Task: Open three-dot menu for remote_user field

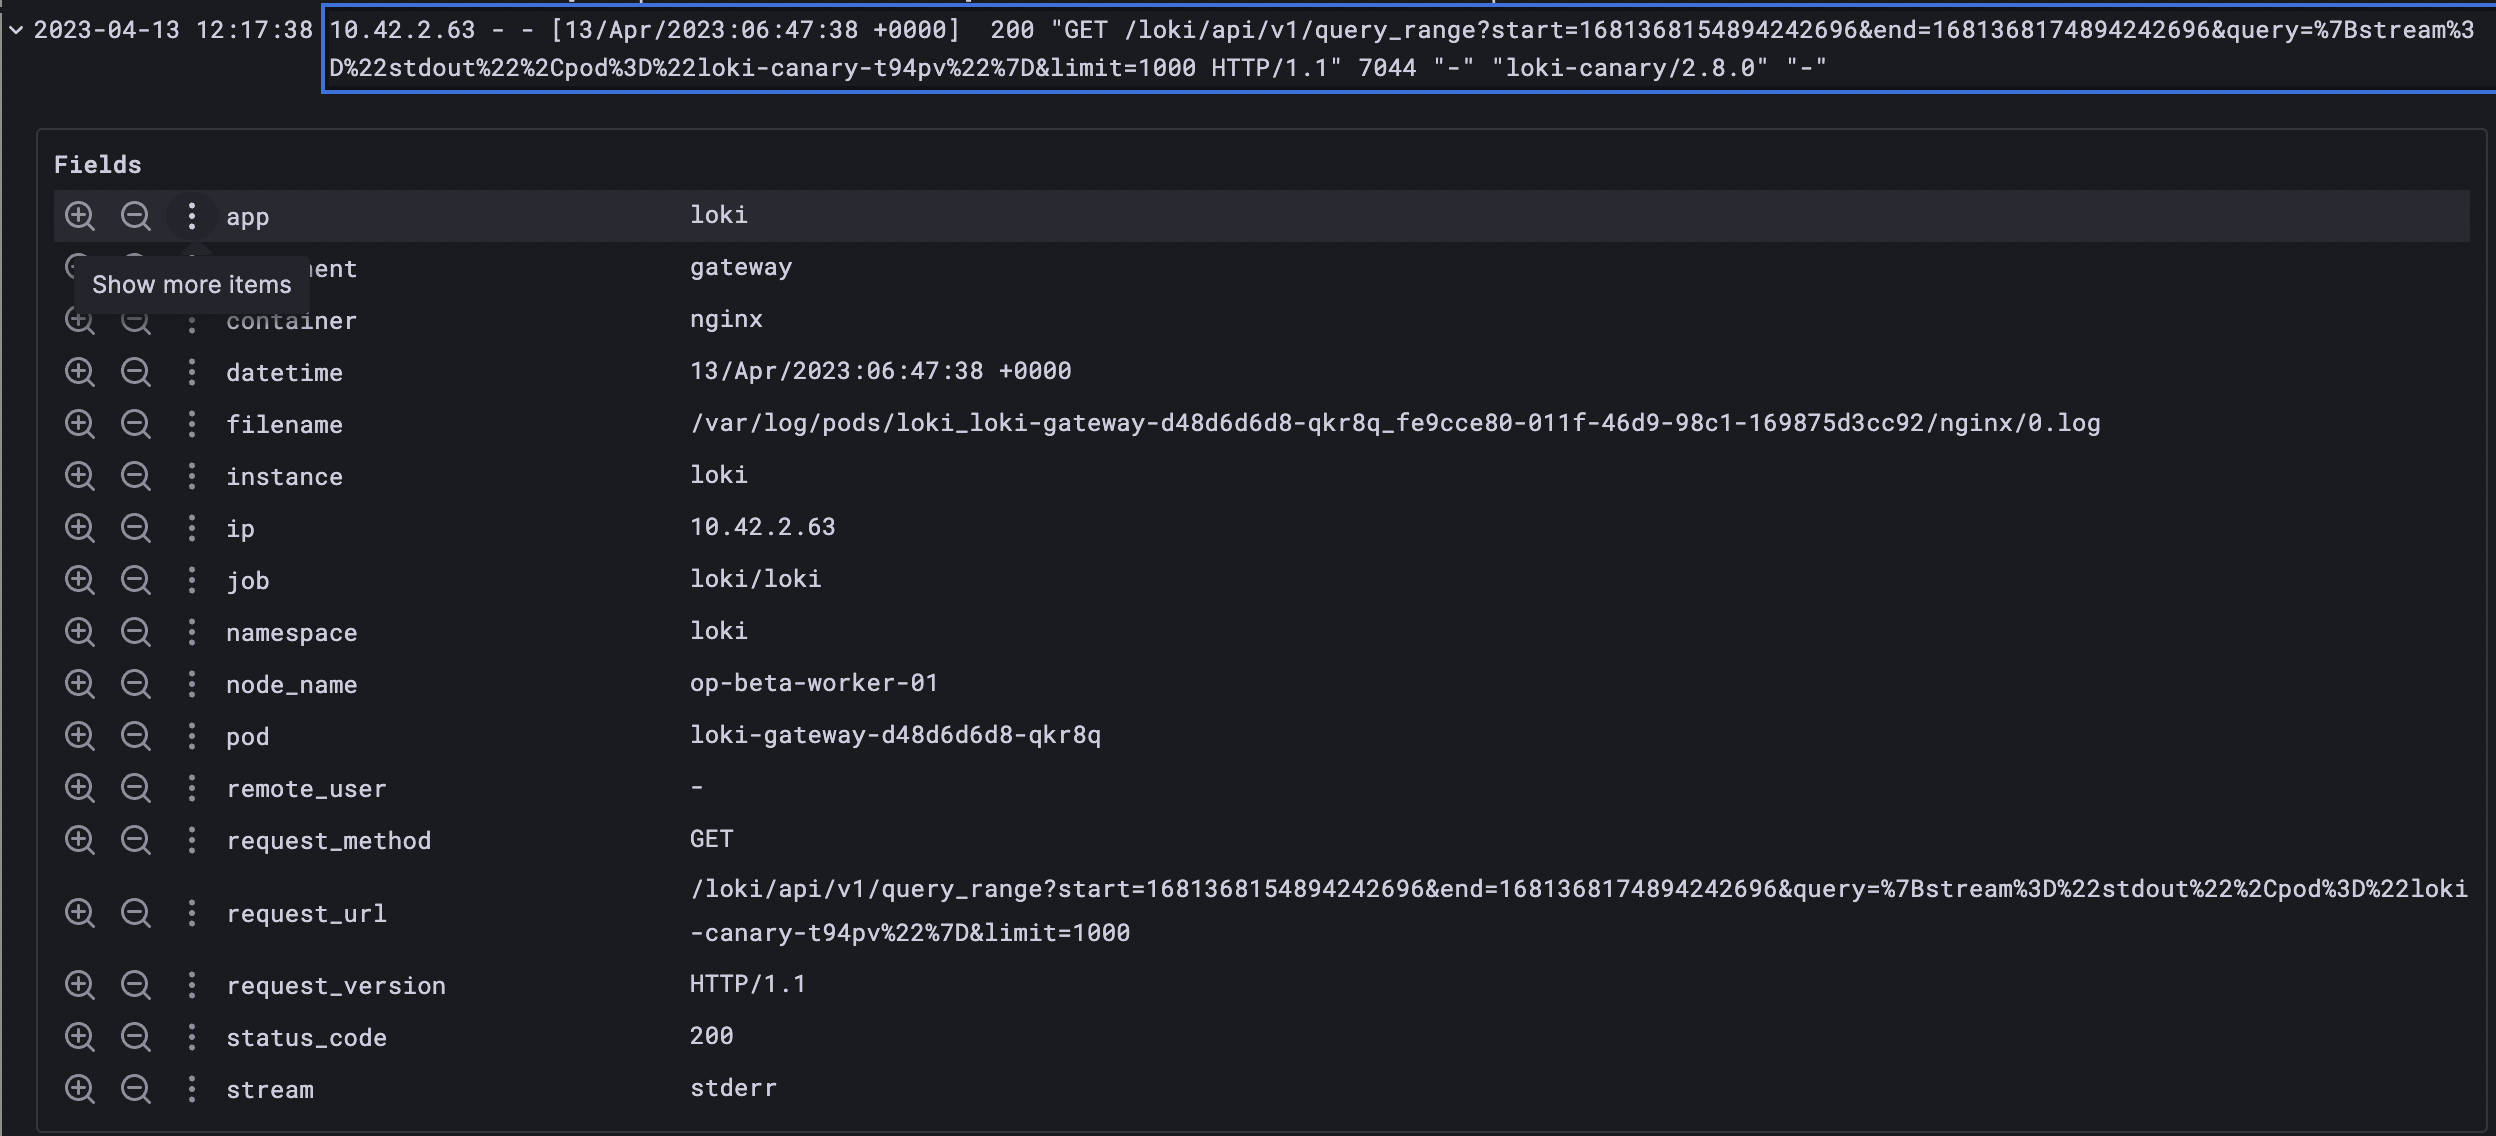Action: coord(192,788)
